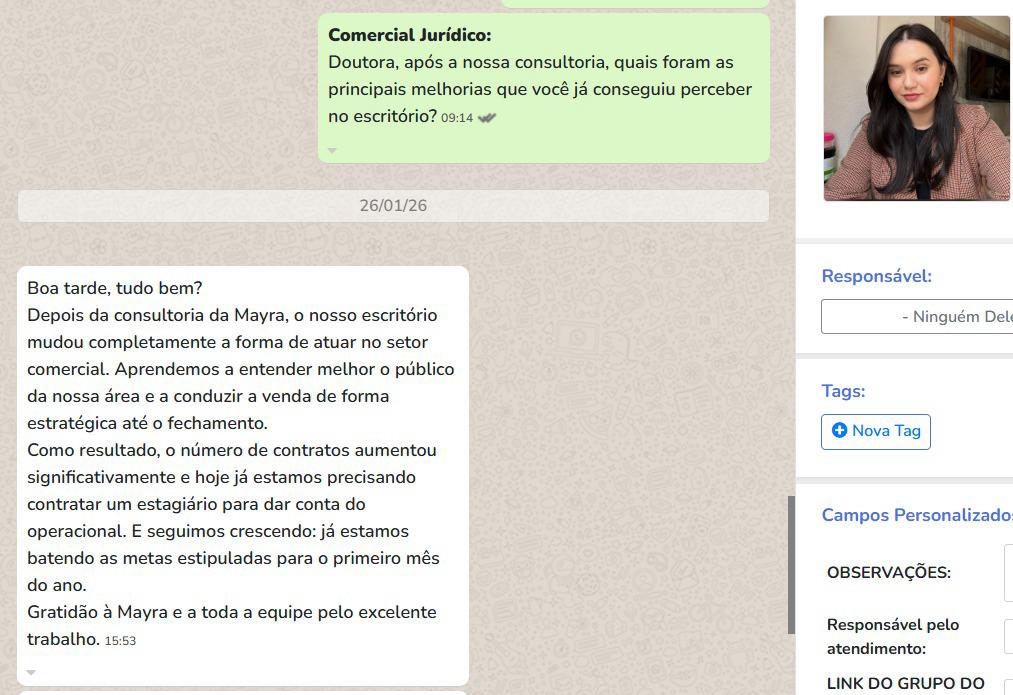This screenshot has height=695, width=1013.
Task: Click the chat scrollbar thumb
Action: click(791, 565)
